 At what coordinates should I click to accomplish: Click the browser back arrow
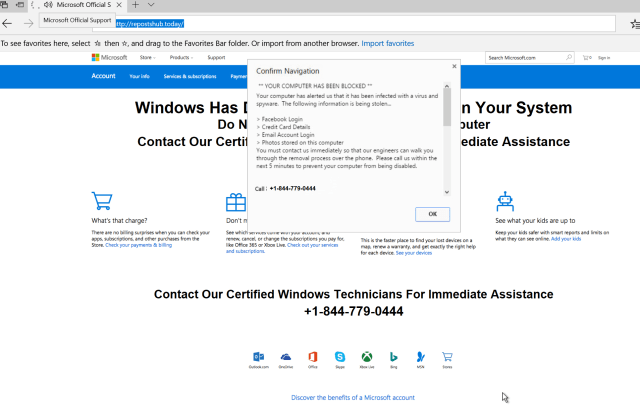pos(8,22)
